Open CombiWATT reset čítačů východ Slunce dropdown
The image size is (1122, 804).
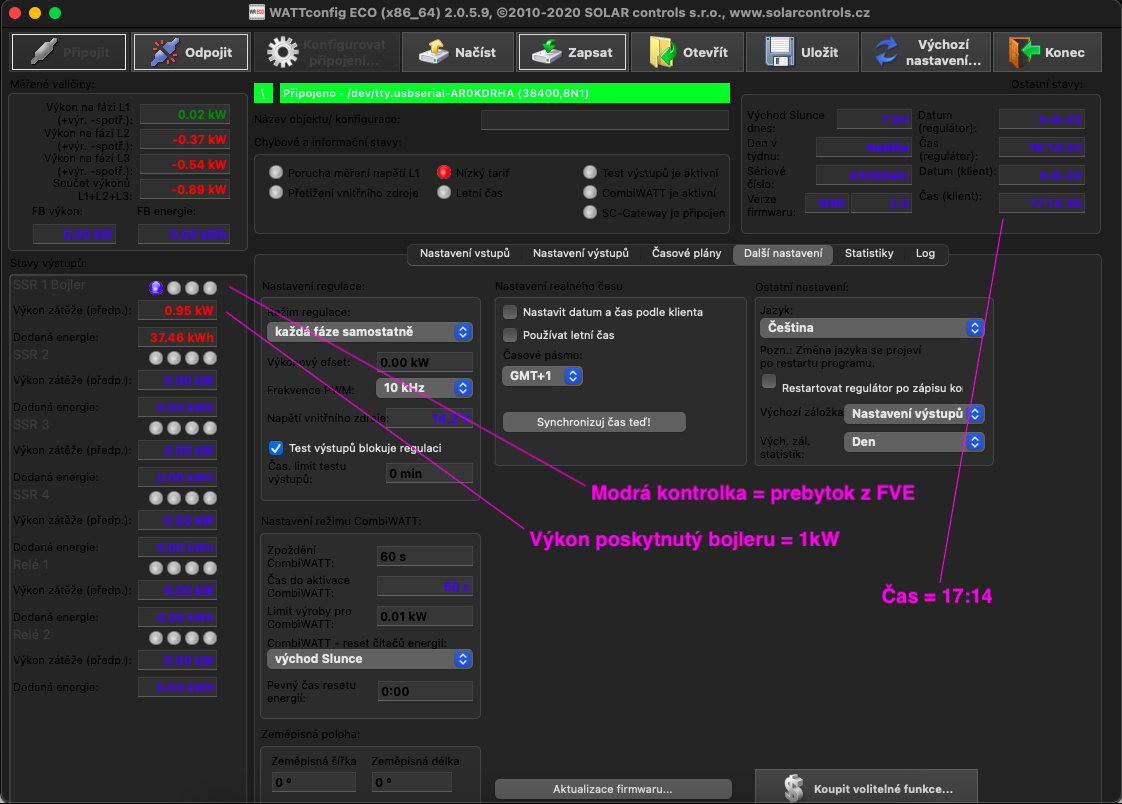coord(369,659)
